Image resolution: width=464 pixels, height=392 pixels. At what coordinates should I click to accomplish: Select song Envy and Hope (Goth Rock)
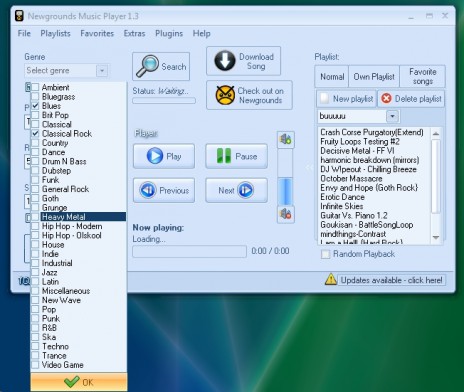pyautogui.click(x=369, y=188)
